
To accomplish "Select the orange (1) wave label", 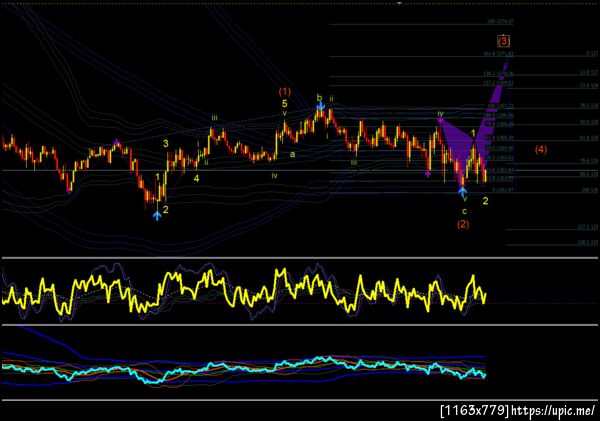I will click(284, 91).
